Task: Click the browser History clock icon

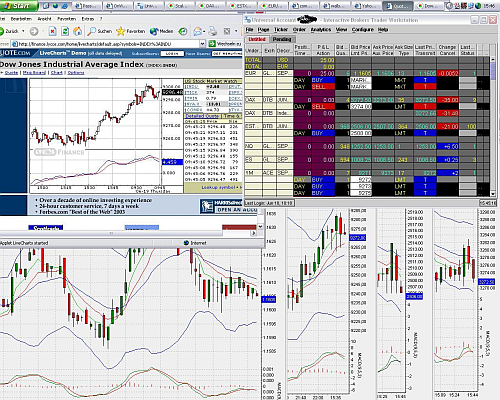Action: 182,31
